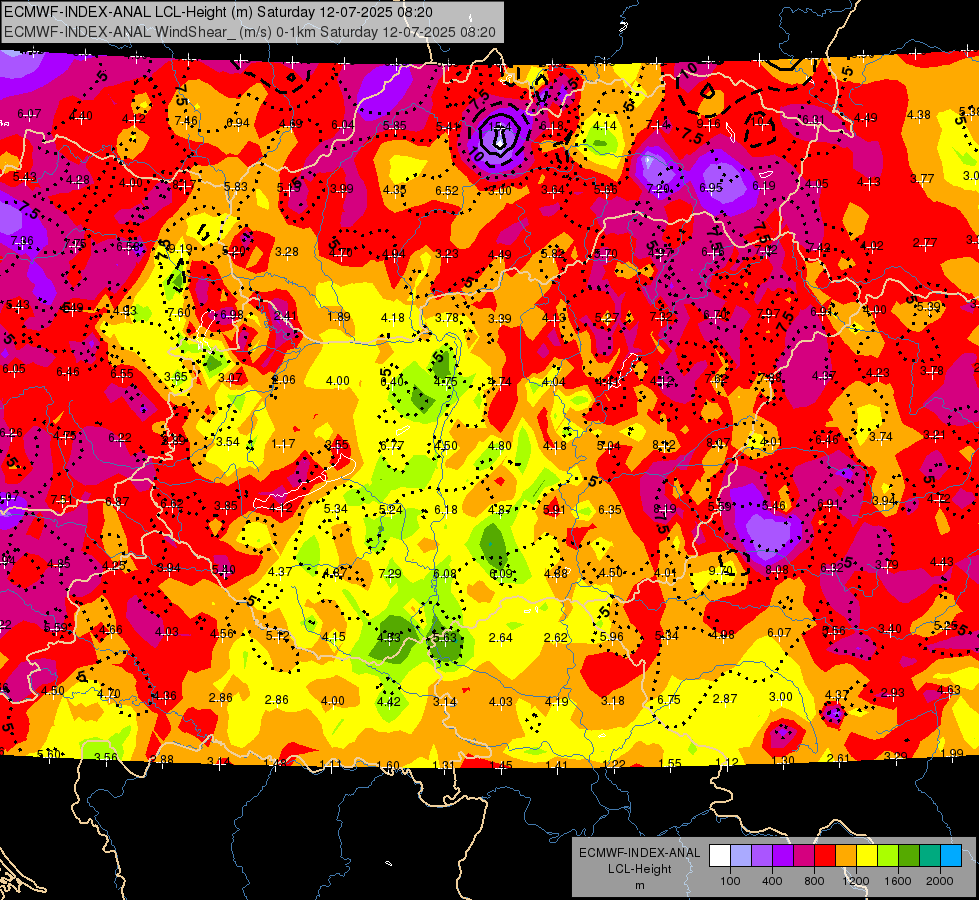Click the magenta-pink legend swatch
This screenshot has height=900, width=979.
[804, 856]
